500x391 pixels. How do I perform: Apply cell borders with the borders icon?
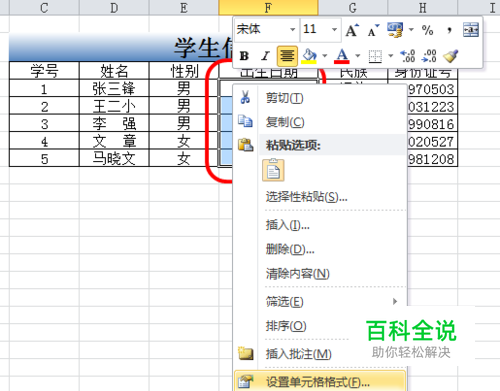coord(375,56)
